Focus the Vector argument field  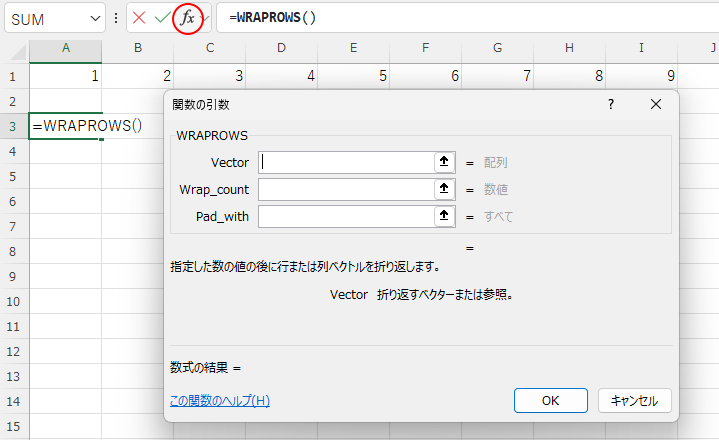[346, 162]
